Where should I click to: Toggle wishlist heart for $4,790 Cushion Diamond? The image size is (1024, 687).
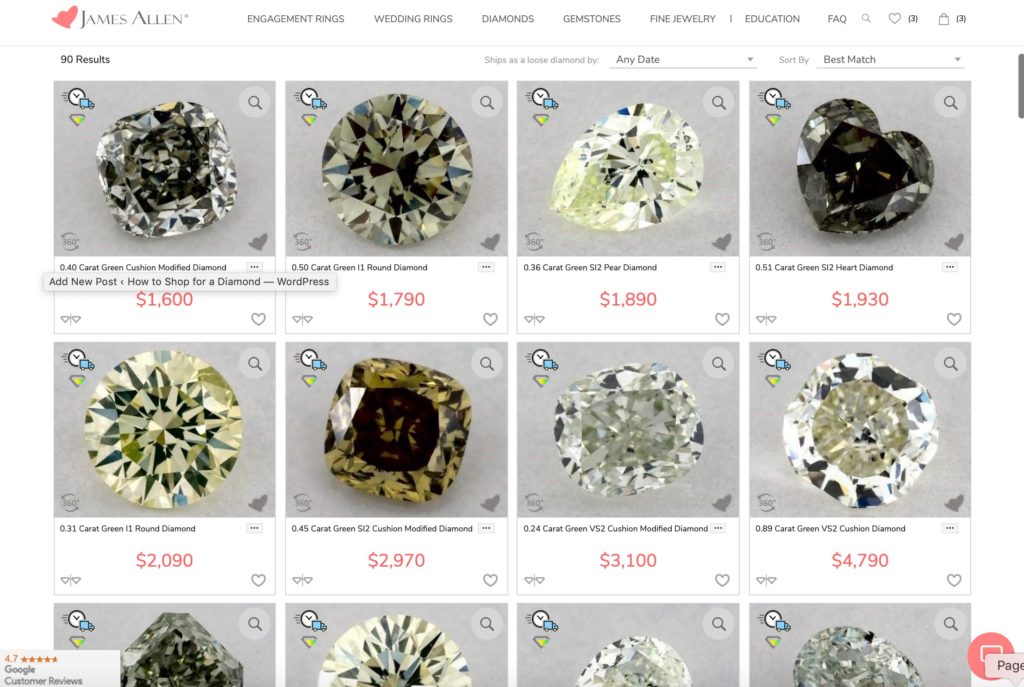point(954,580)
